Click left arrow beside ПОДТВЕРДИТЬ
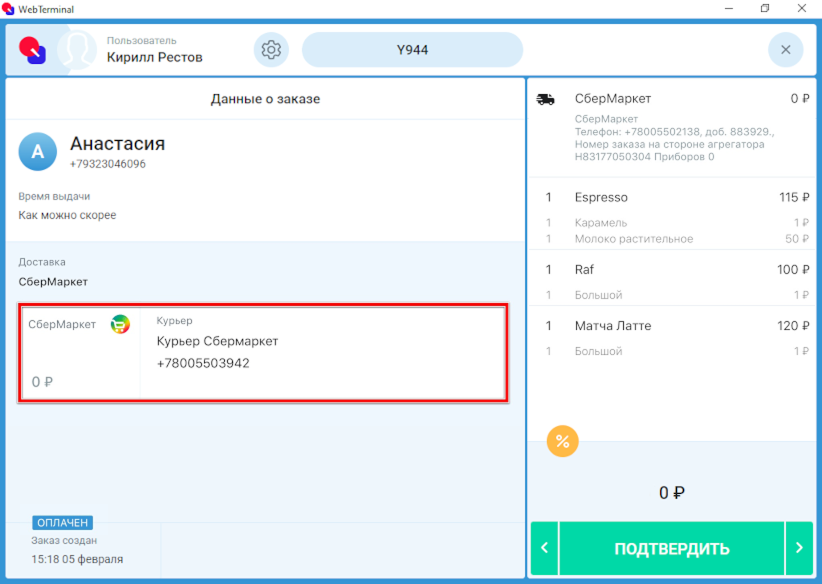Screen dimensions: 822x584 click(x=545, y=548)
